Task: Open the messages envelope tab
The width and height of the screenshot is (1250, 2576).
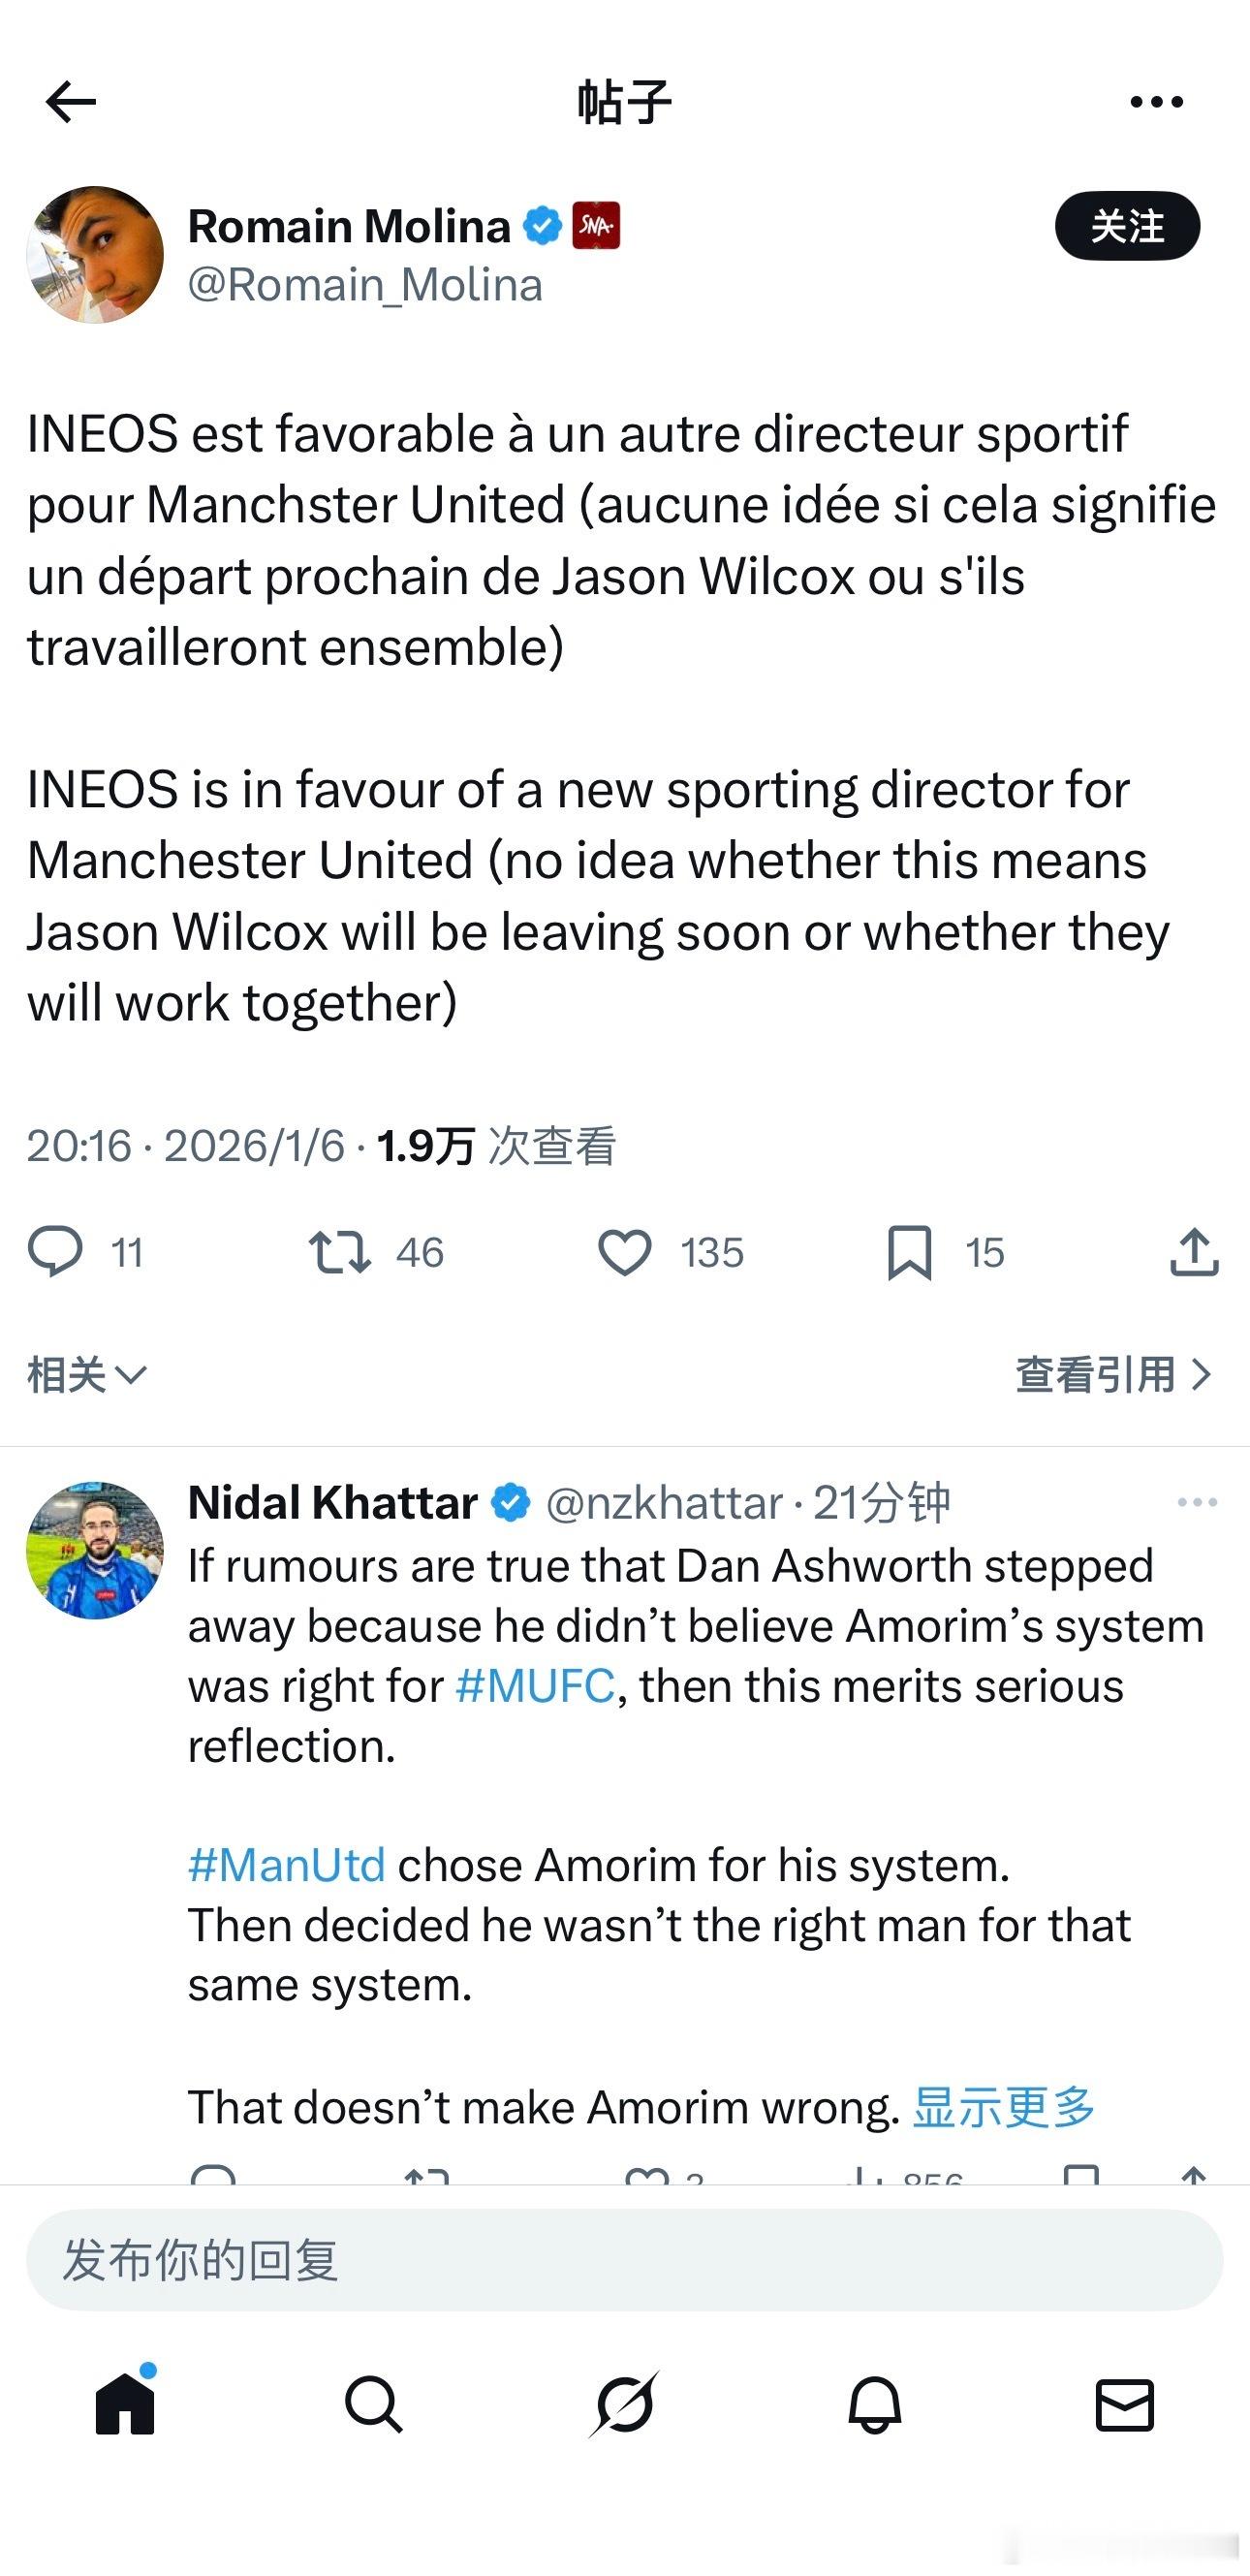Action: [x=1125, y=2405]
